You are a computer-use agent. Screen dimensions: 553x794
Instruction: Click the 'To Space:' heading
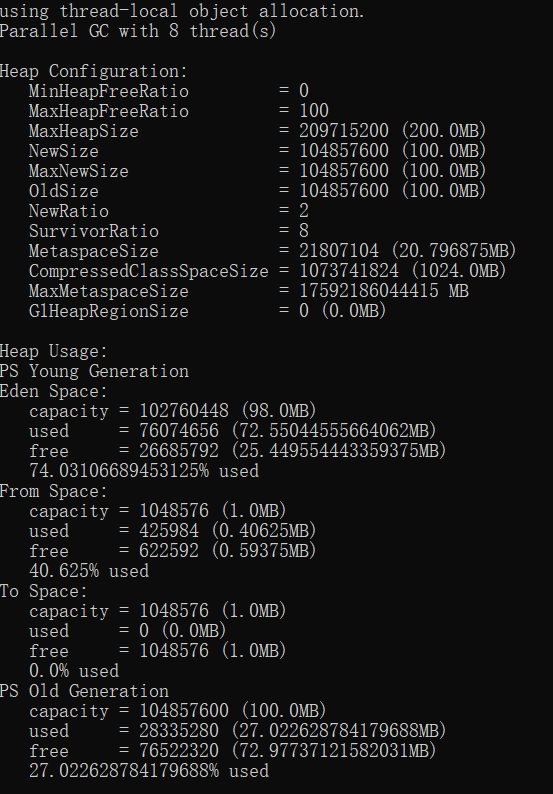coord(44,591)
